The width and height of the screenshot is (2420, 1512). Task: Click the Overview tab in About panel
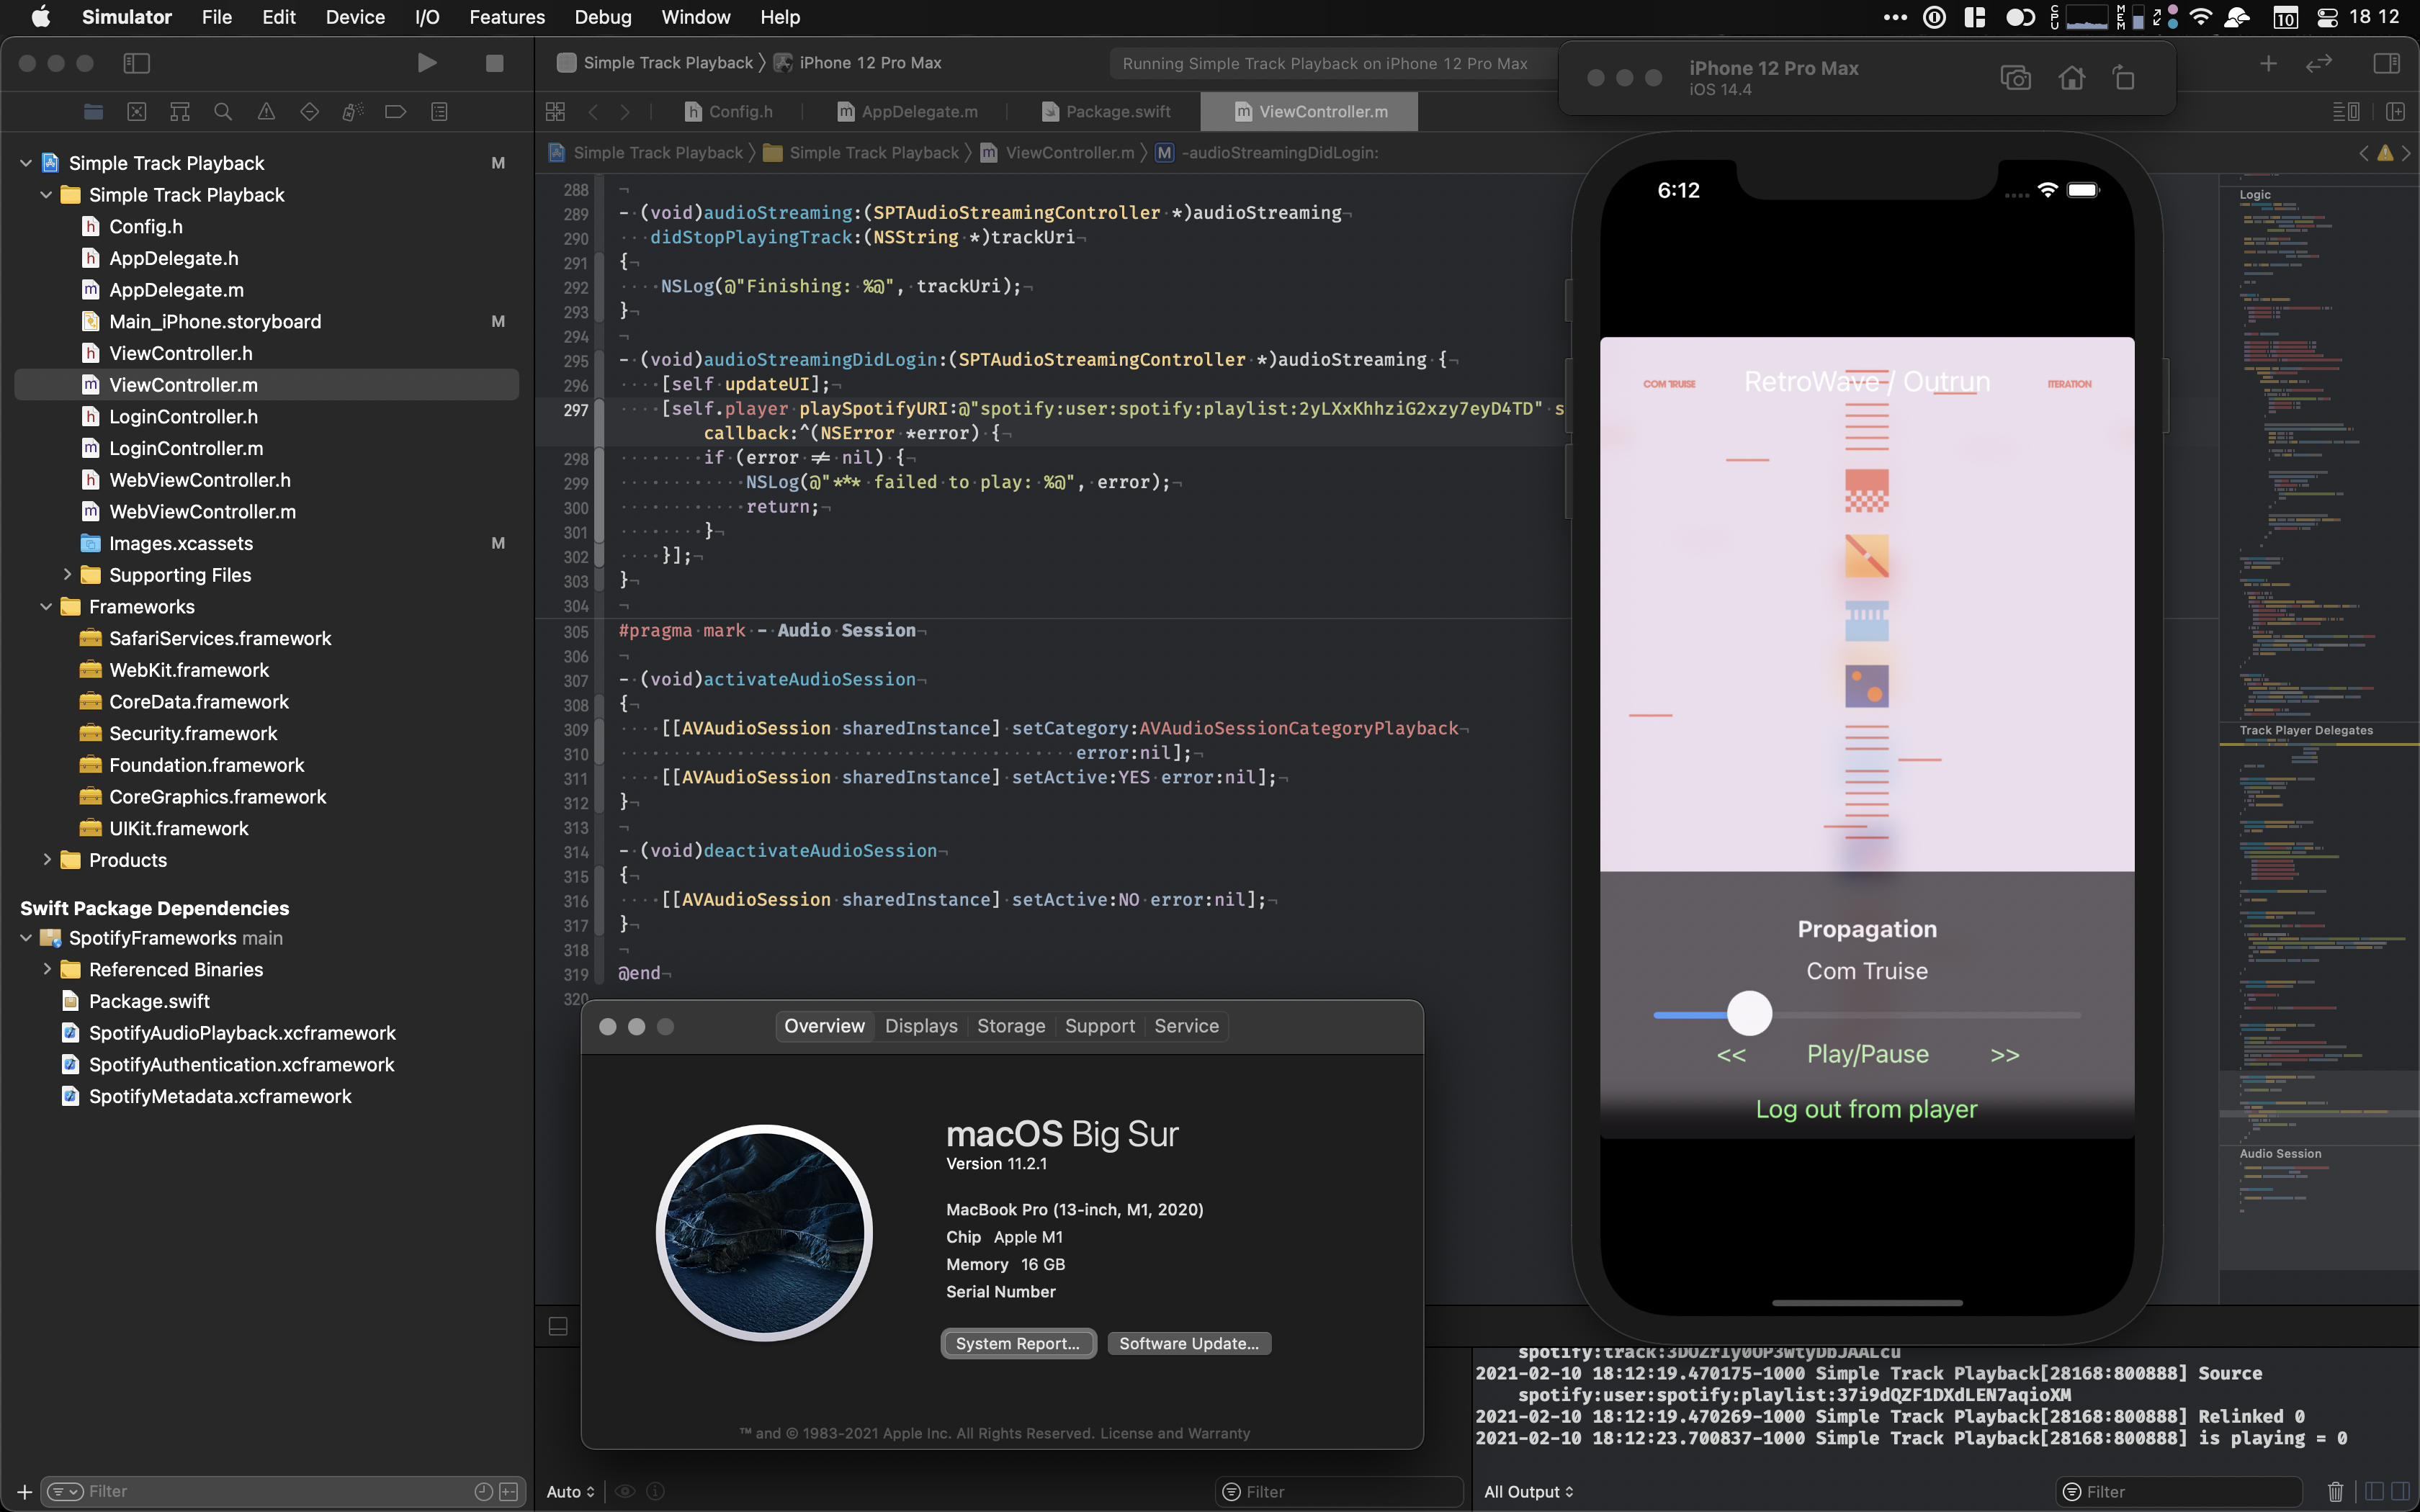[823, 1025]
